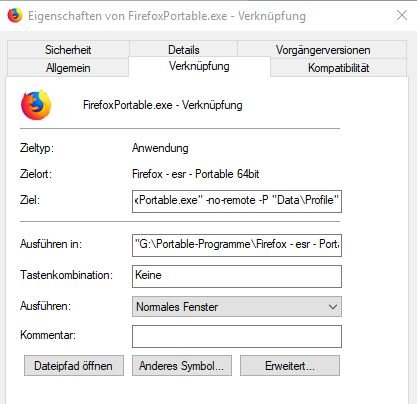Viewport: 417px width, 404px height.
Task: Click the empty Kommentar field
Action: point(237,336)
